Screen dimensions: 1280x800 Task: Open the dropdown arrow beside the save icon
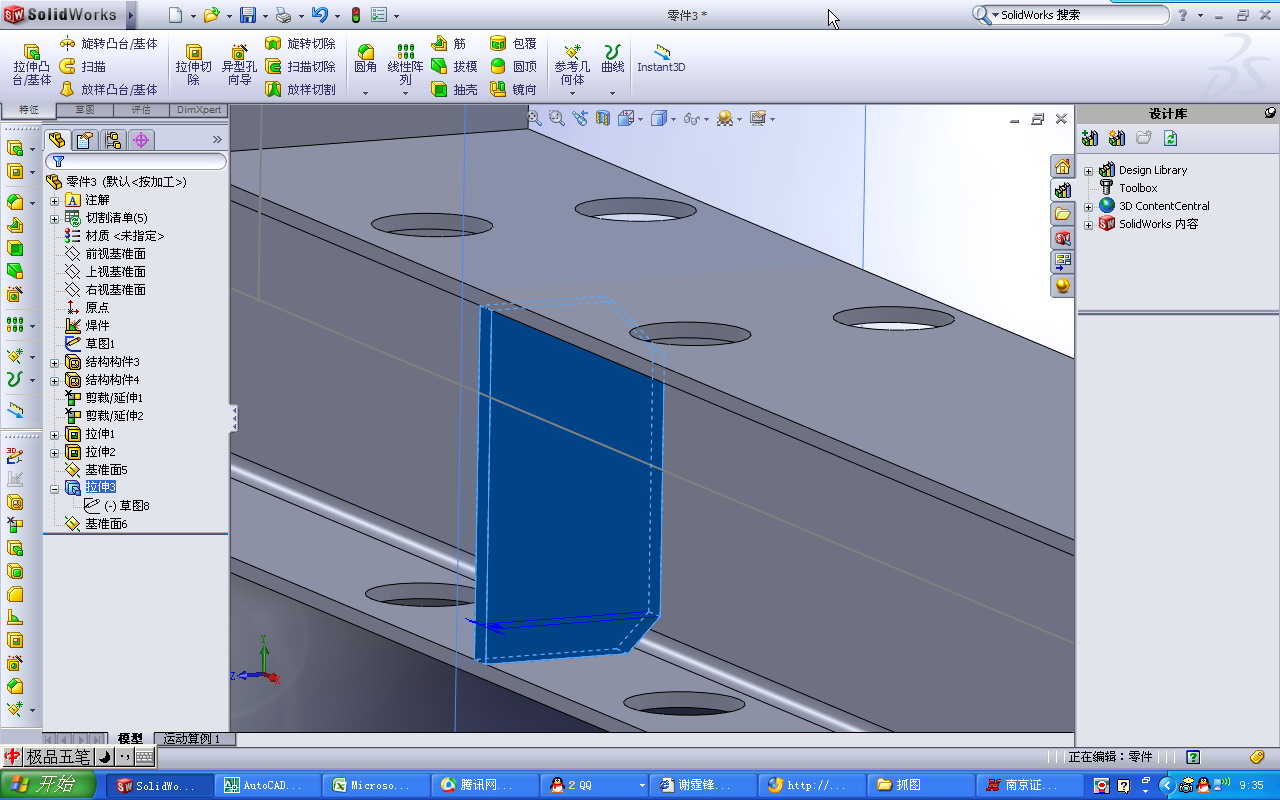pos(265,16)
